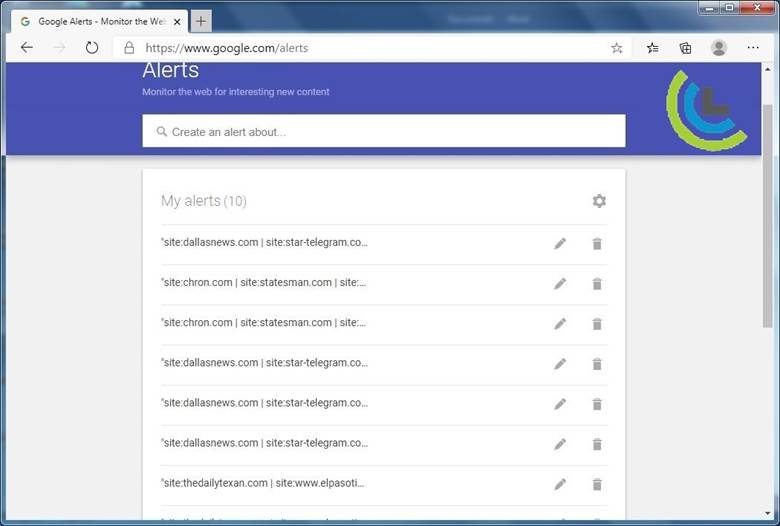Edit the thedailytexan.com alert with its pencil
Image resolution: width=780 pixels, height=526 pixels.
pos(560,484)
